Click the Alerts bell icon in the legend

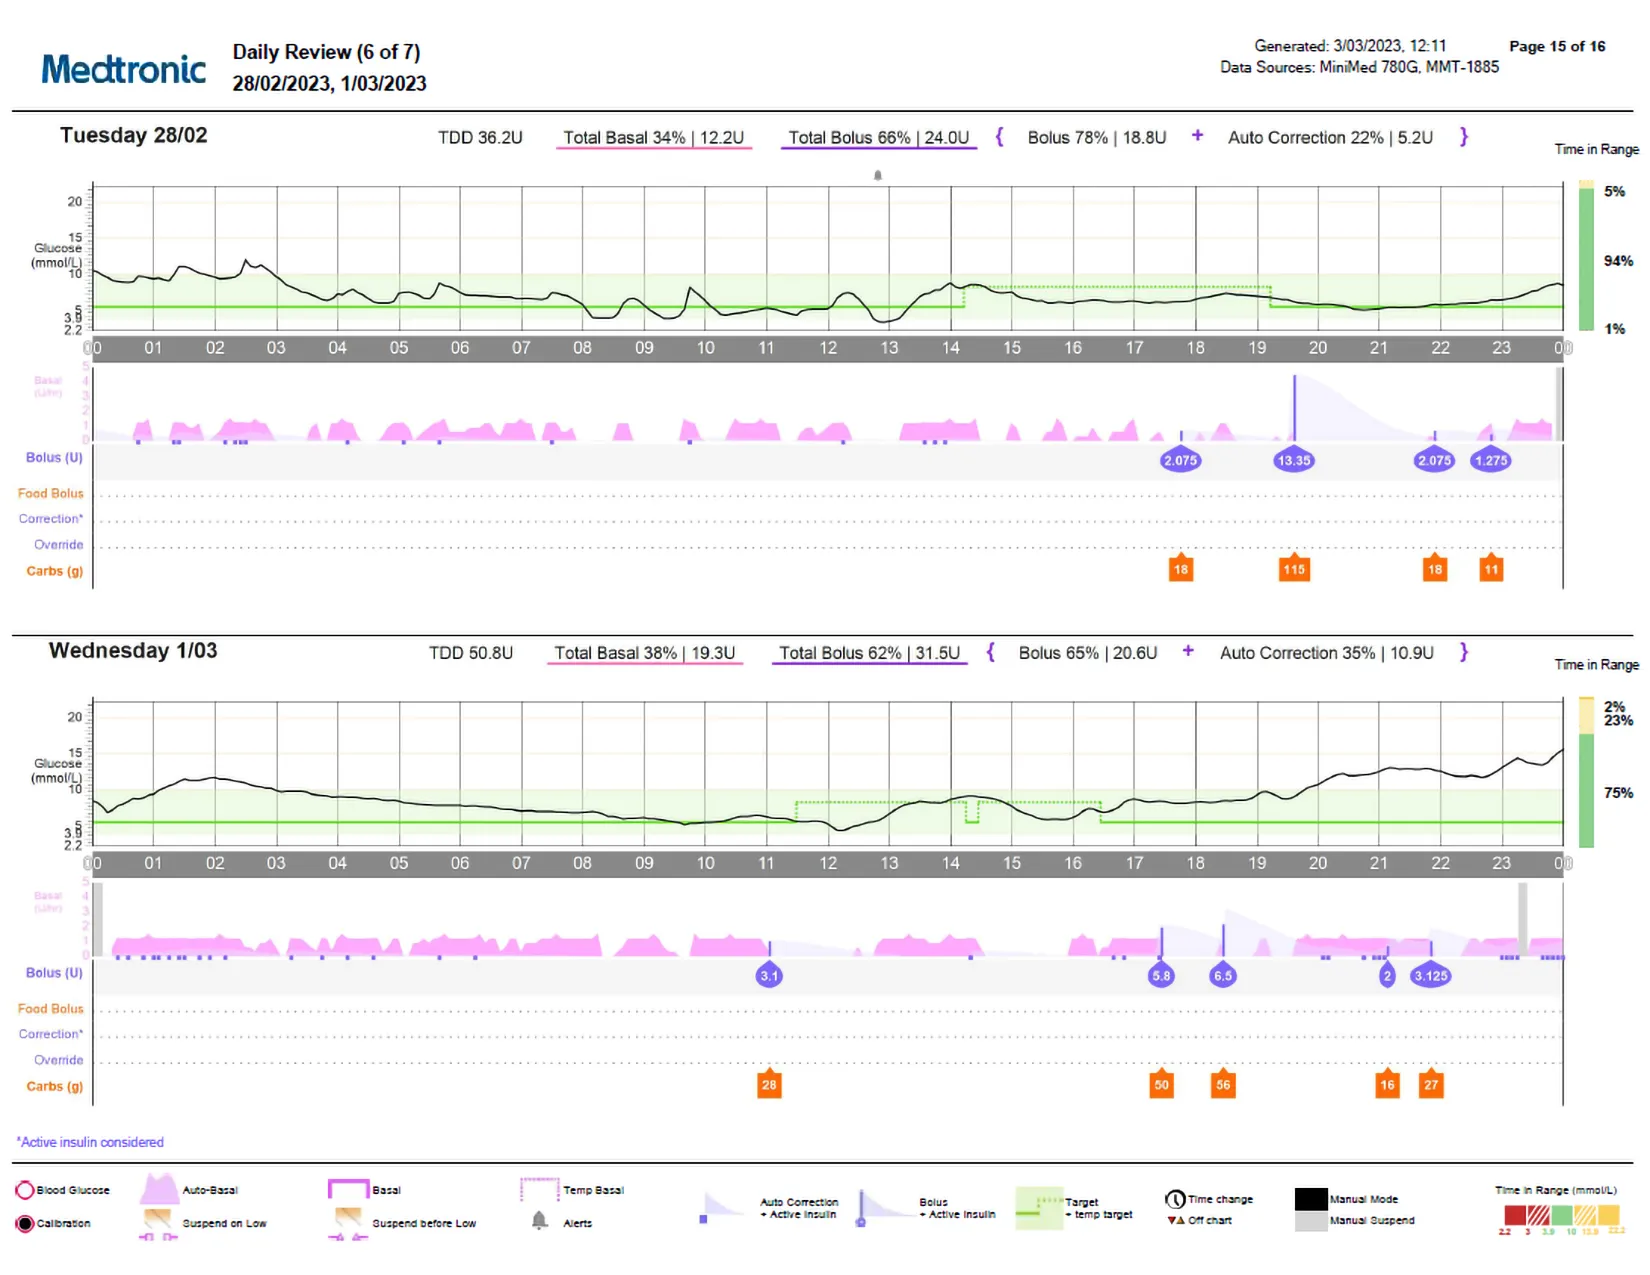pos(540,1222)
